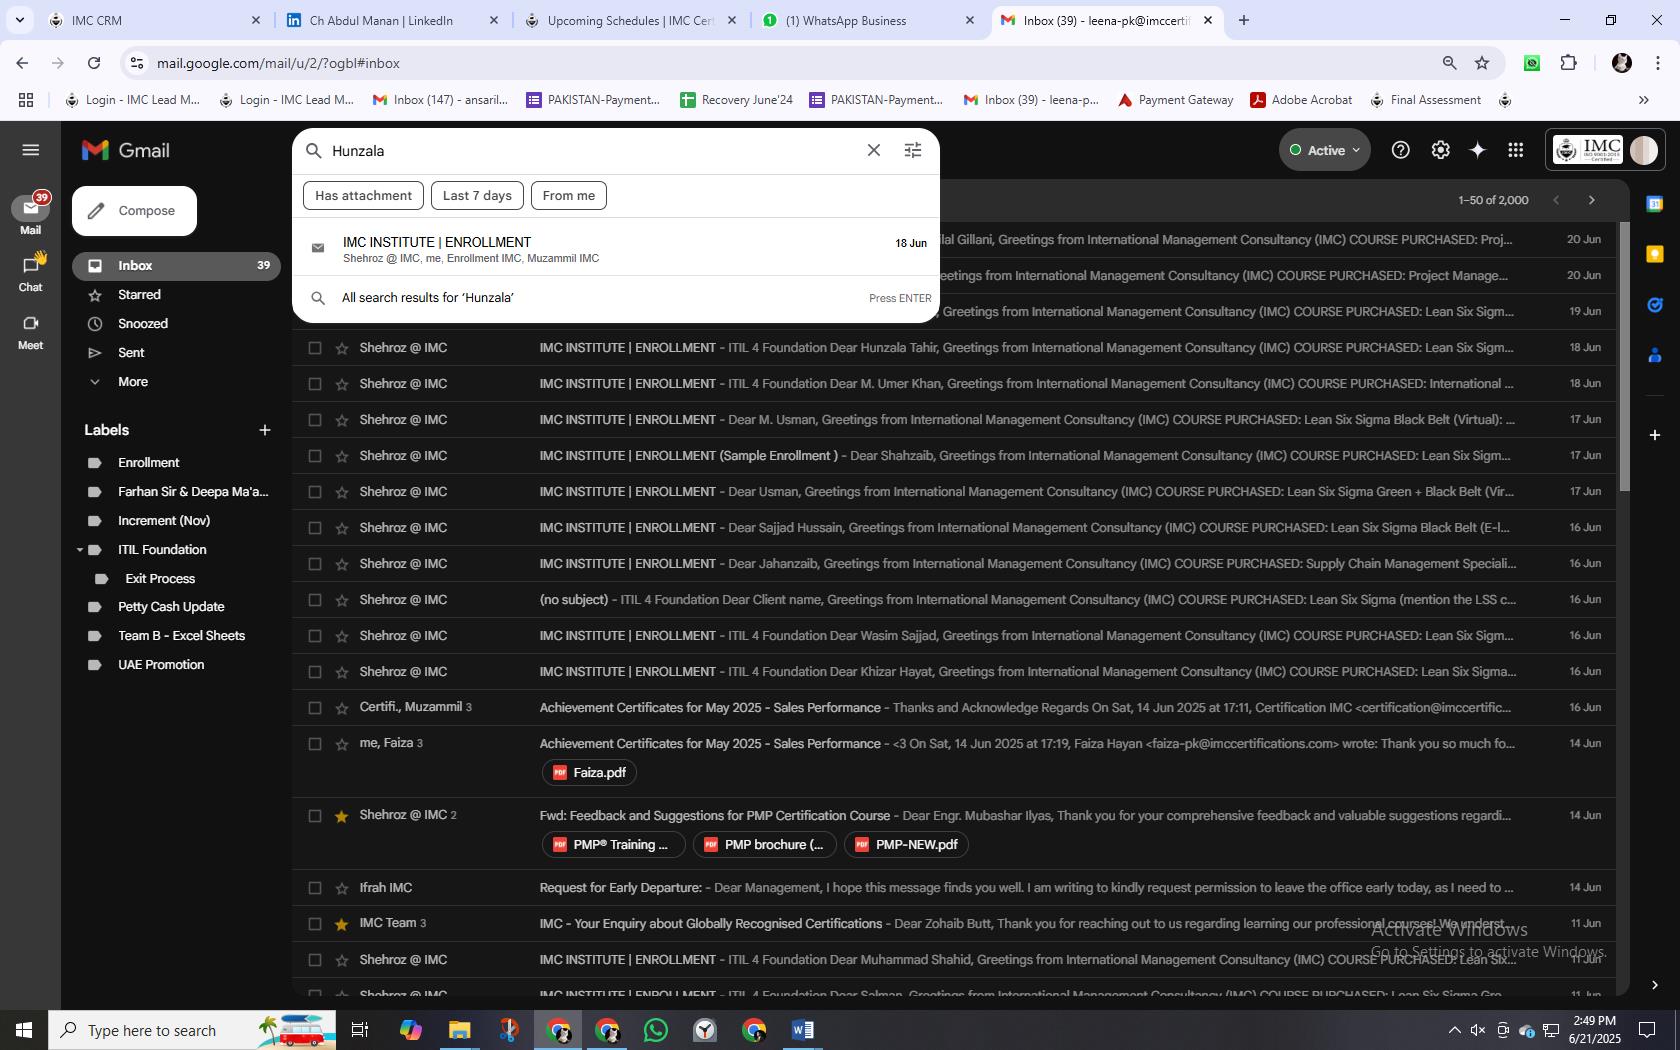Switch to WhatsApp Business browser tab
Image resolution: width=1680 pixels, height=1050 pixels.
(x=868, y=20)
